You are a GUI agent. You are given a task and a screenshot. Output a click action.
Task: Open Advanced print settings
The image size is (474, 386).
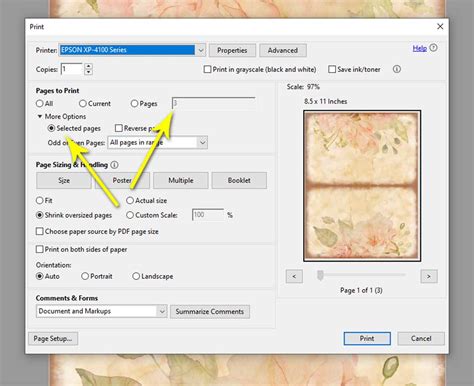283,50
